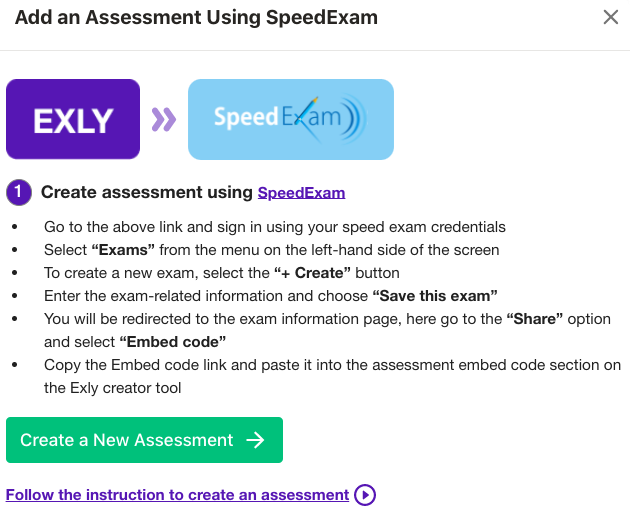Open the SpeedExam hyperlink in step 1

pyautogui.click(x=301, y=193)
